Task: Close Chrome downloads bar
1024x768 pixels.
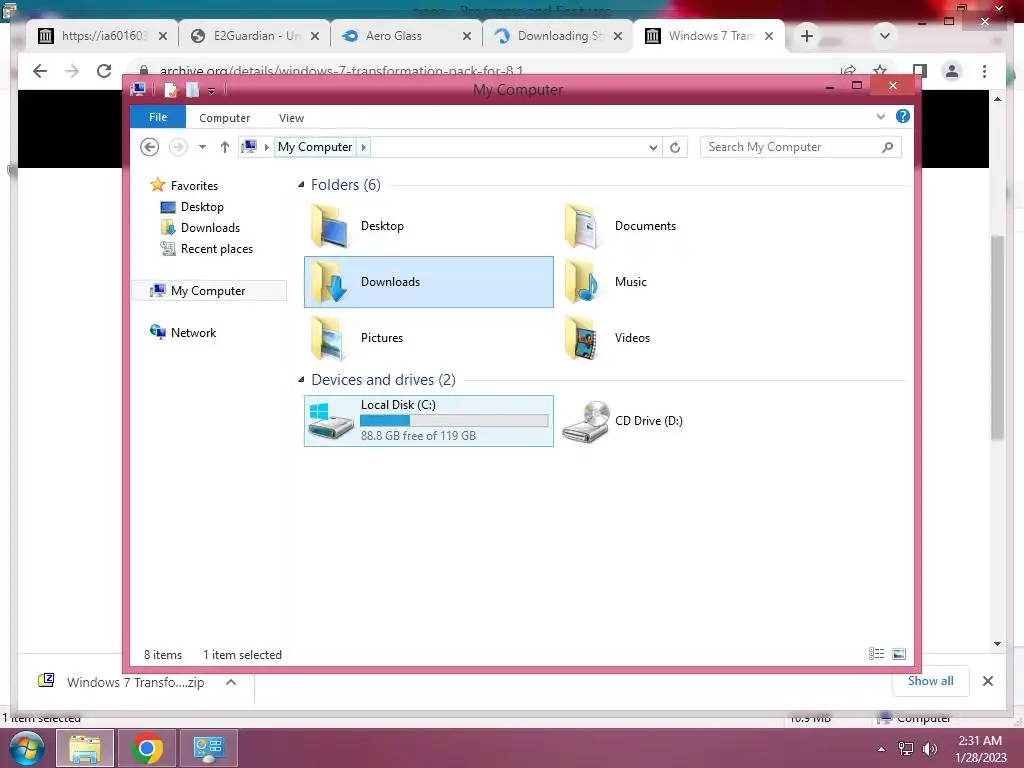Action: (x=987, y=681)
